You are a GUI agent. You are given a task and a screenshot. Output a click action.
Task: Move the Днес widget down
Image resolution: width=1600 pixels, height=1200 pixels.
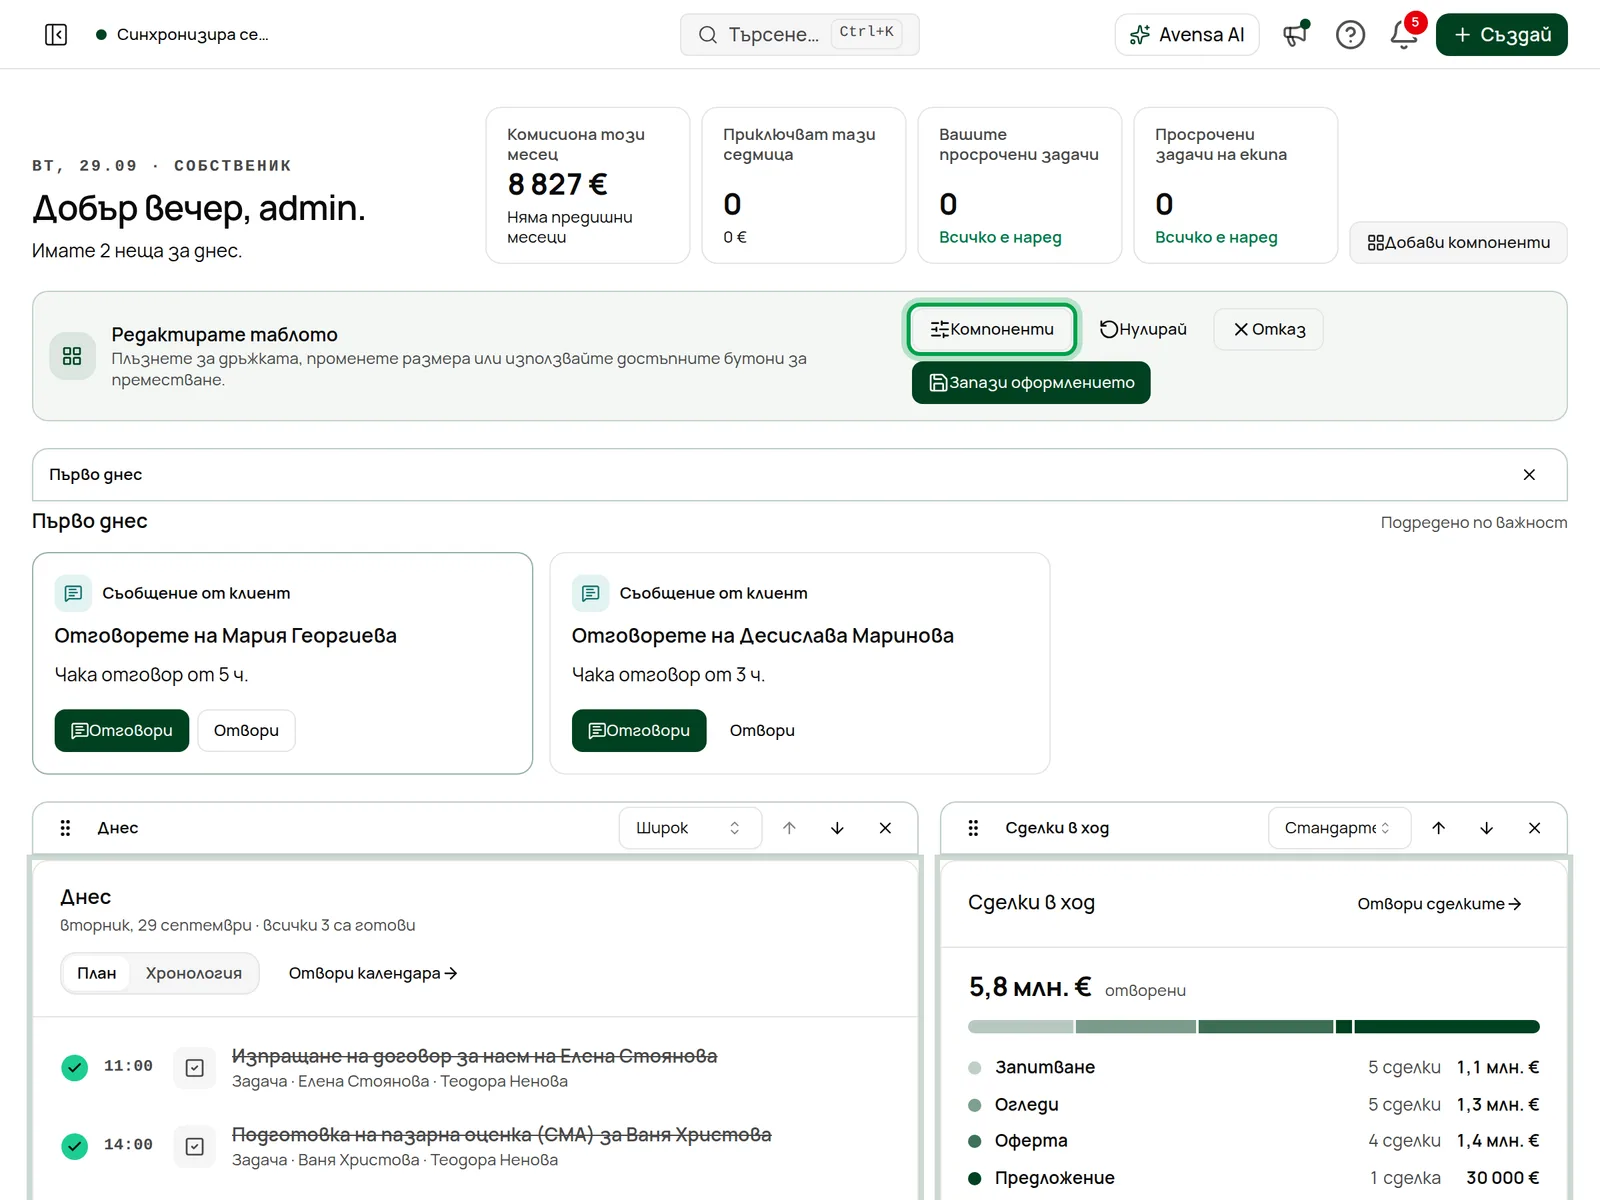coord(837,828)
